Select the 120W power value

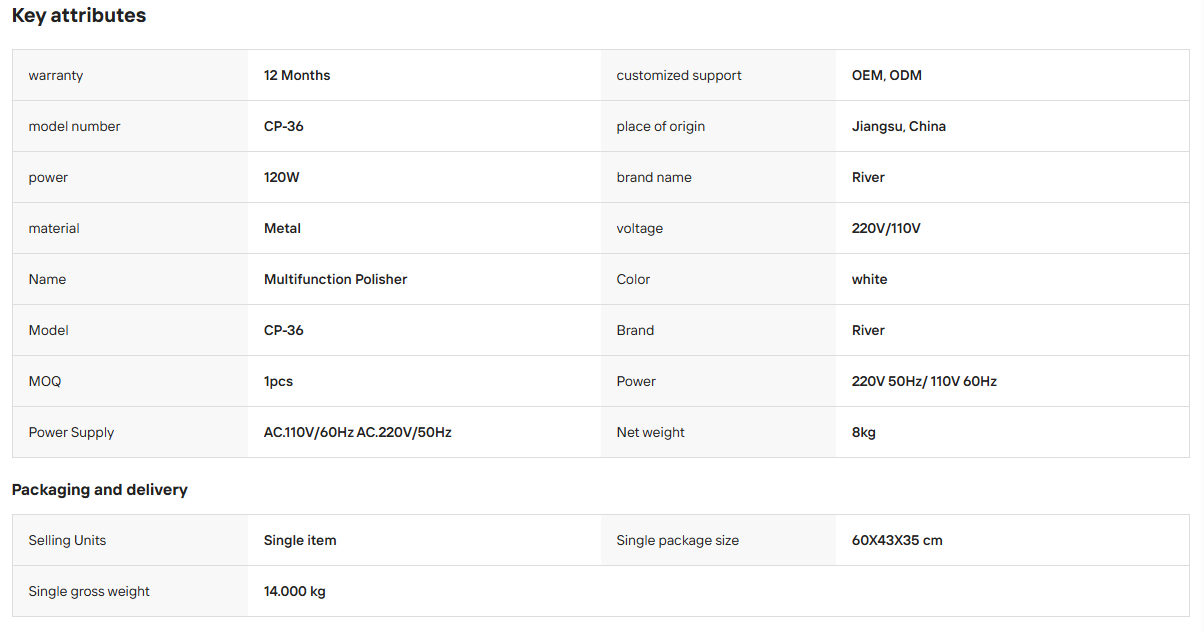282,177
